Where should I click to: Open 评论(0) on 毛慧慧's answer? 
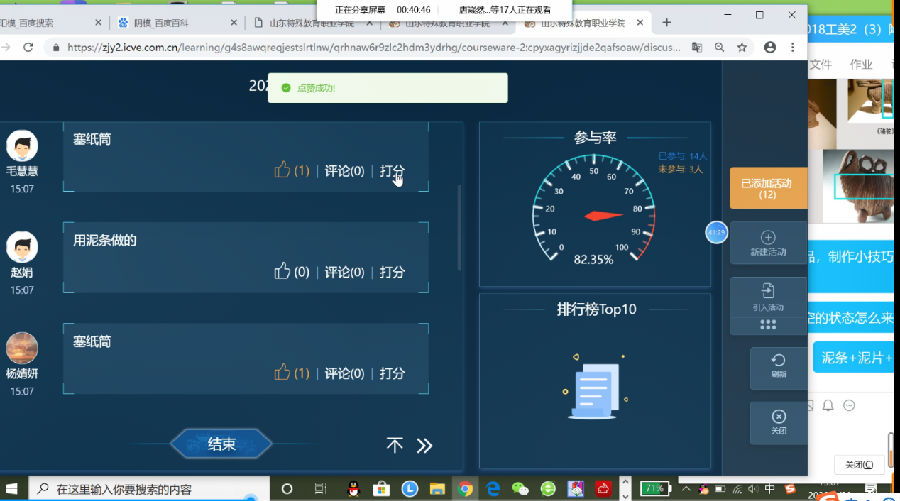344,171
